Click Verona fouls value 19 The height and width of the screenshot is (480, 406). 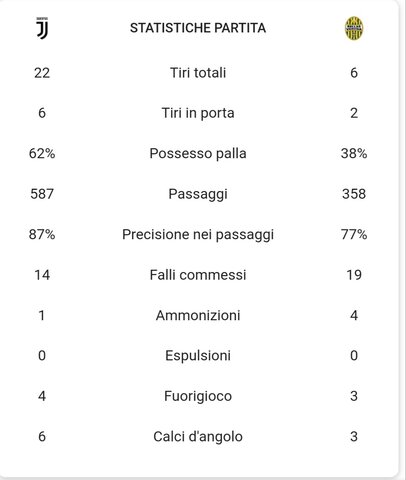[x=354, y=275]
